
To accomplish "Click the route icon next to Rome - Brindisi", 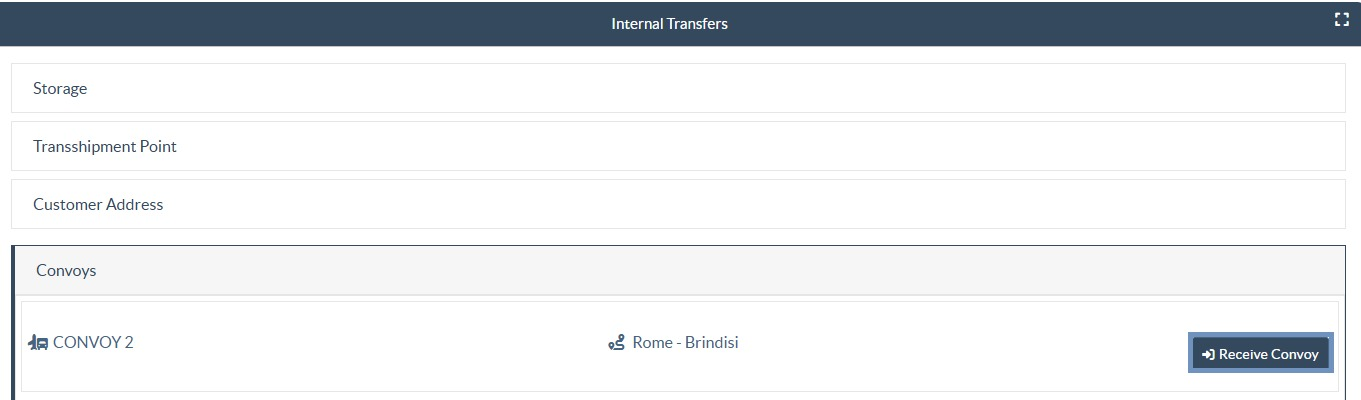I will [x=616, y=343].
